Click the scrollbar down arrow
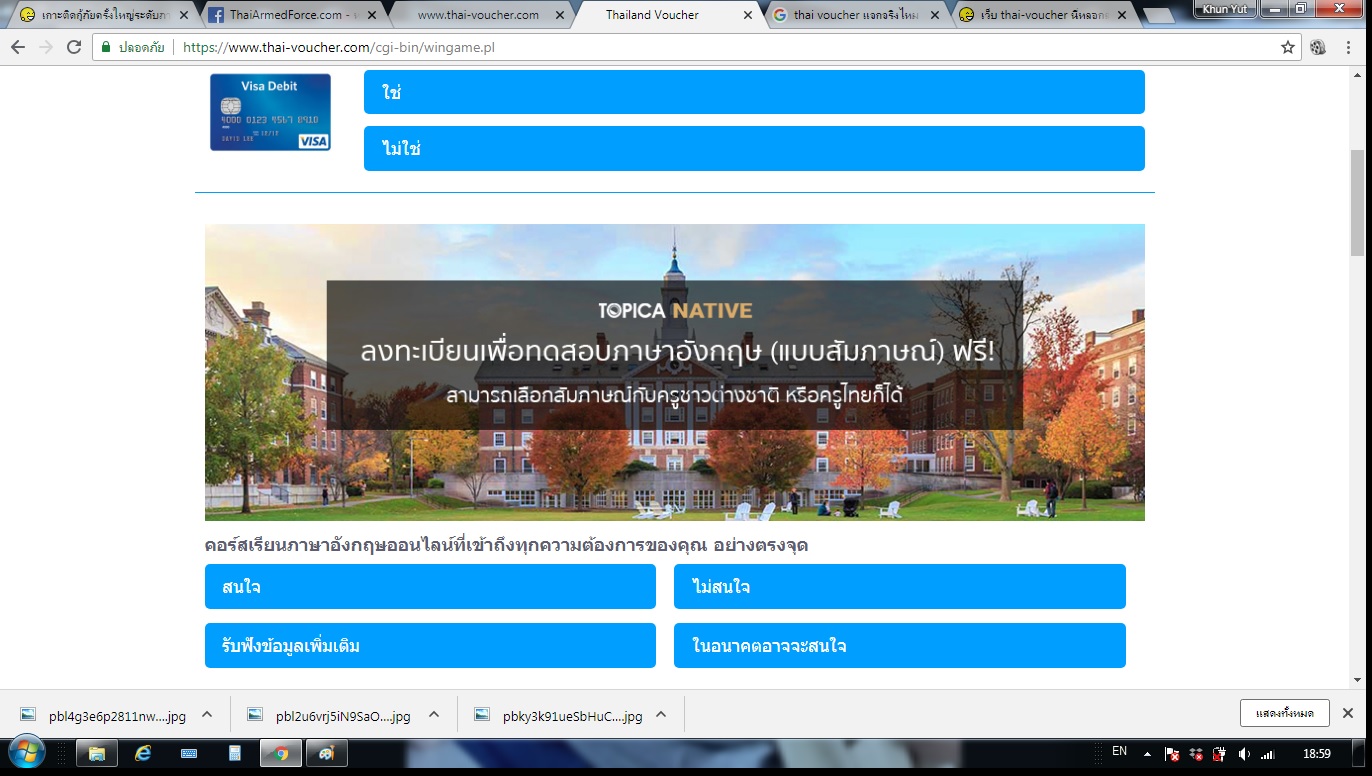Viewport: 1372px width, 776px height. (1357, 680)
